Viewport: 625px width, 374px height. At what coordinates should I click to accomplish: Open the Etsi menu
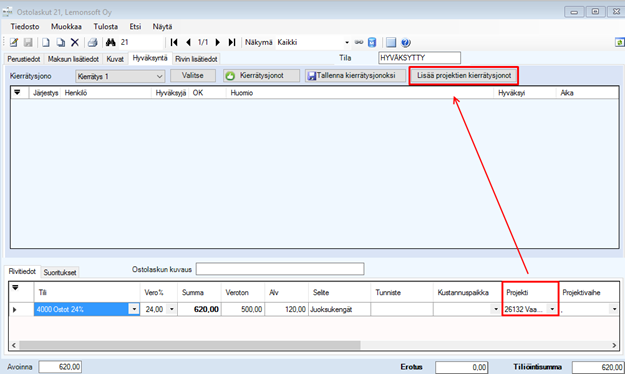[135, 27]
